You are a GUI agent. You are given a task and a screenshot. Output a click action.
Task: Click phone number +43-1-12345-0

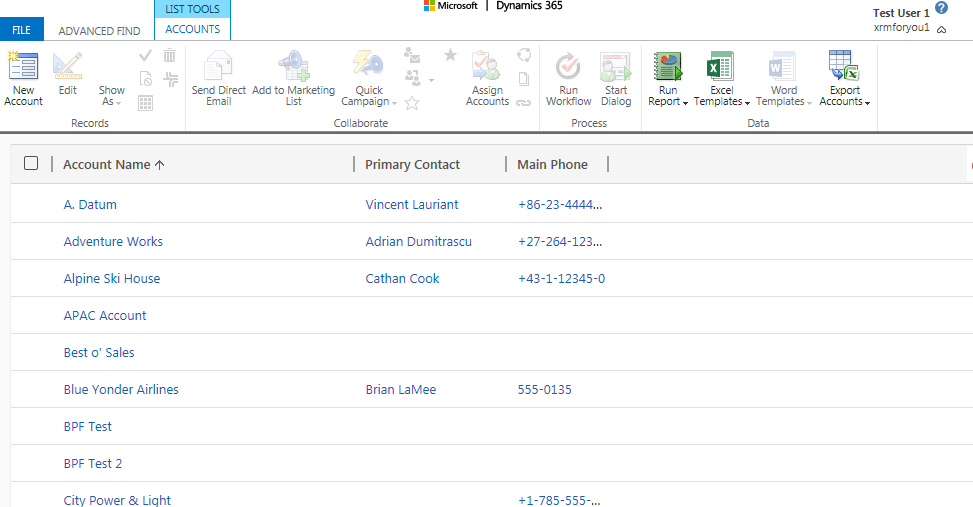click(562, 279)
